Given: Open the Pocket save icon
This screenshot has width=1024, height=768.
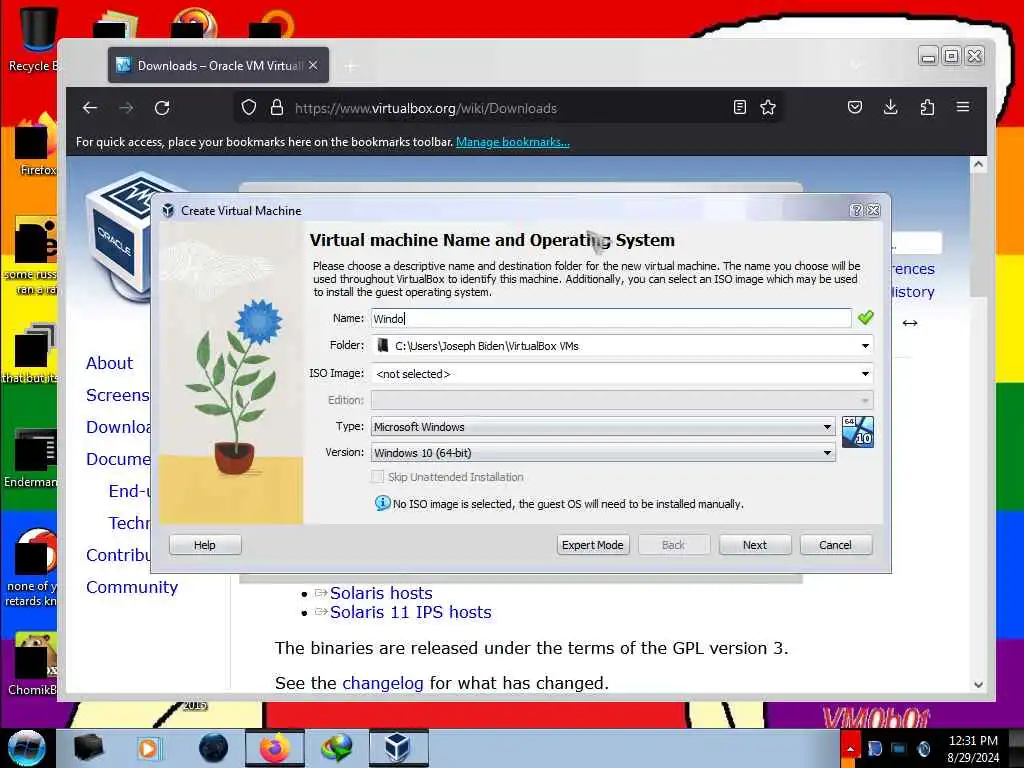Looking at the screenshot, I should pos(854,108).
